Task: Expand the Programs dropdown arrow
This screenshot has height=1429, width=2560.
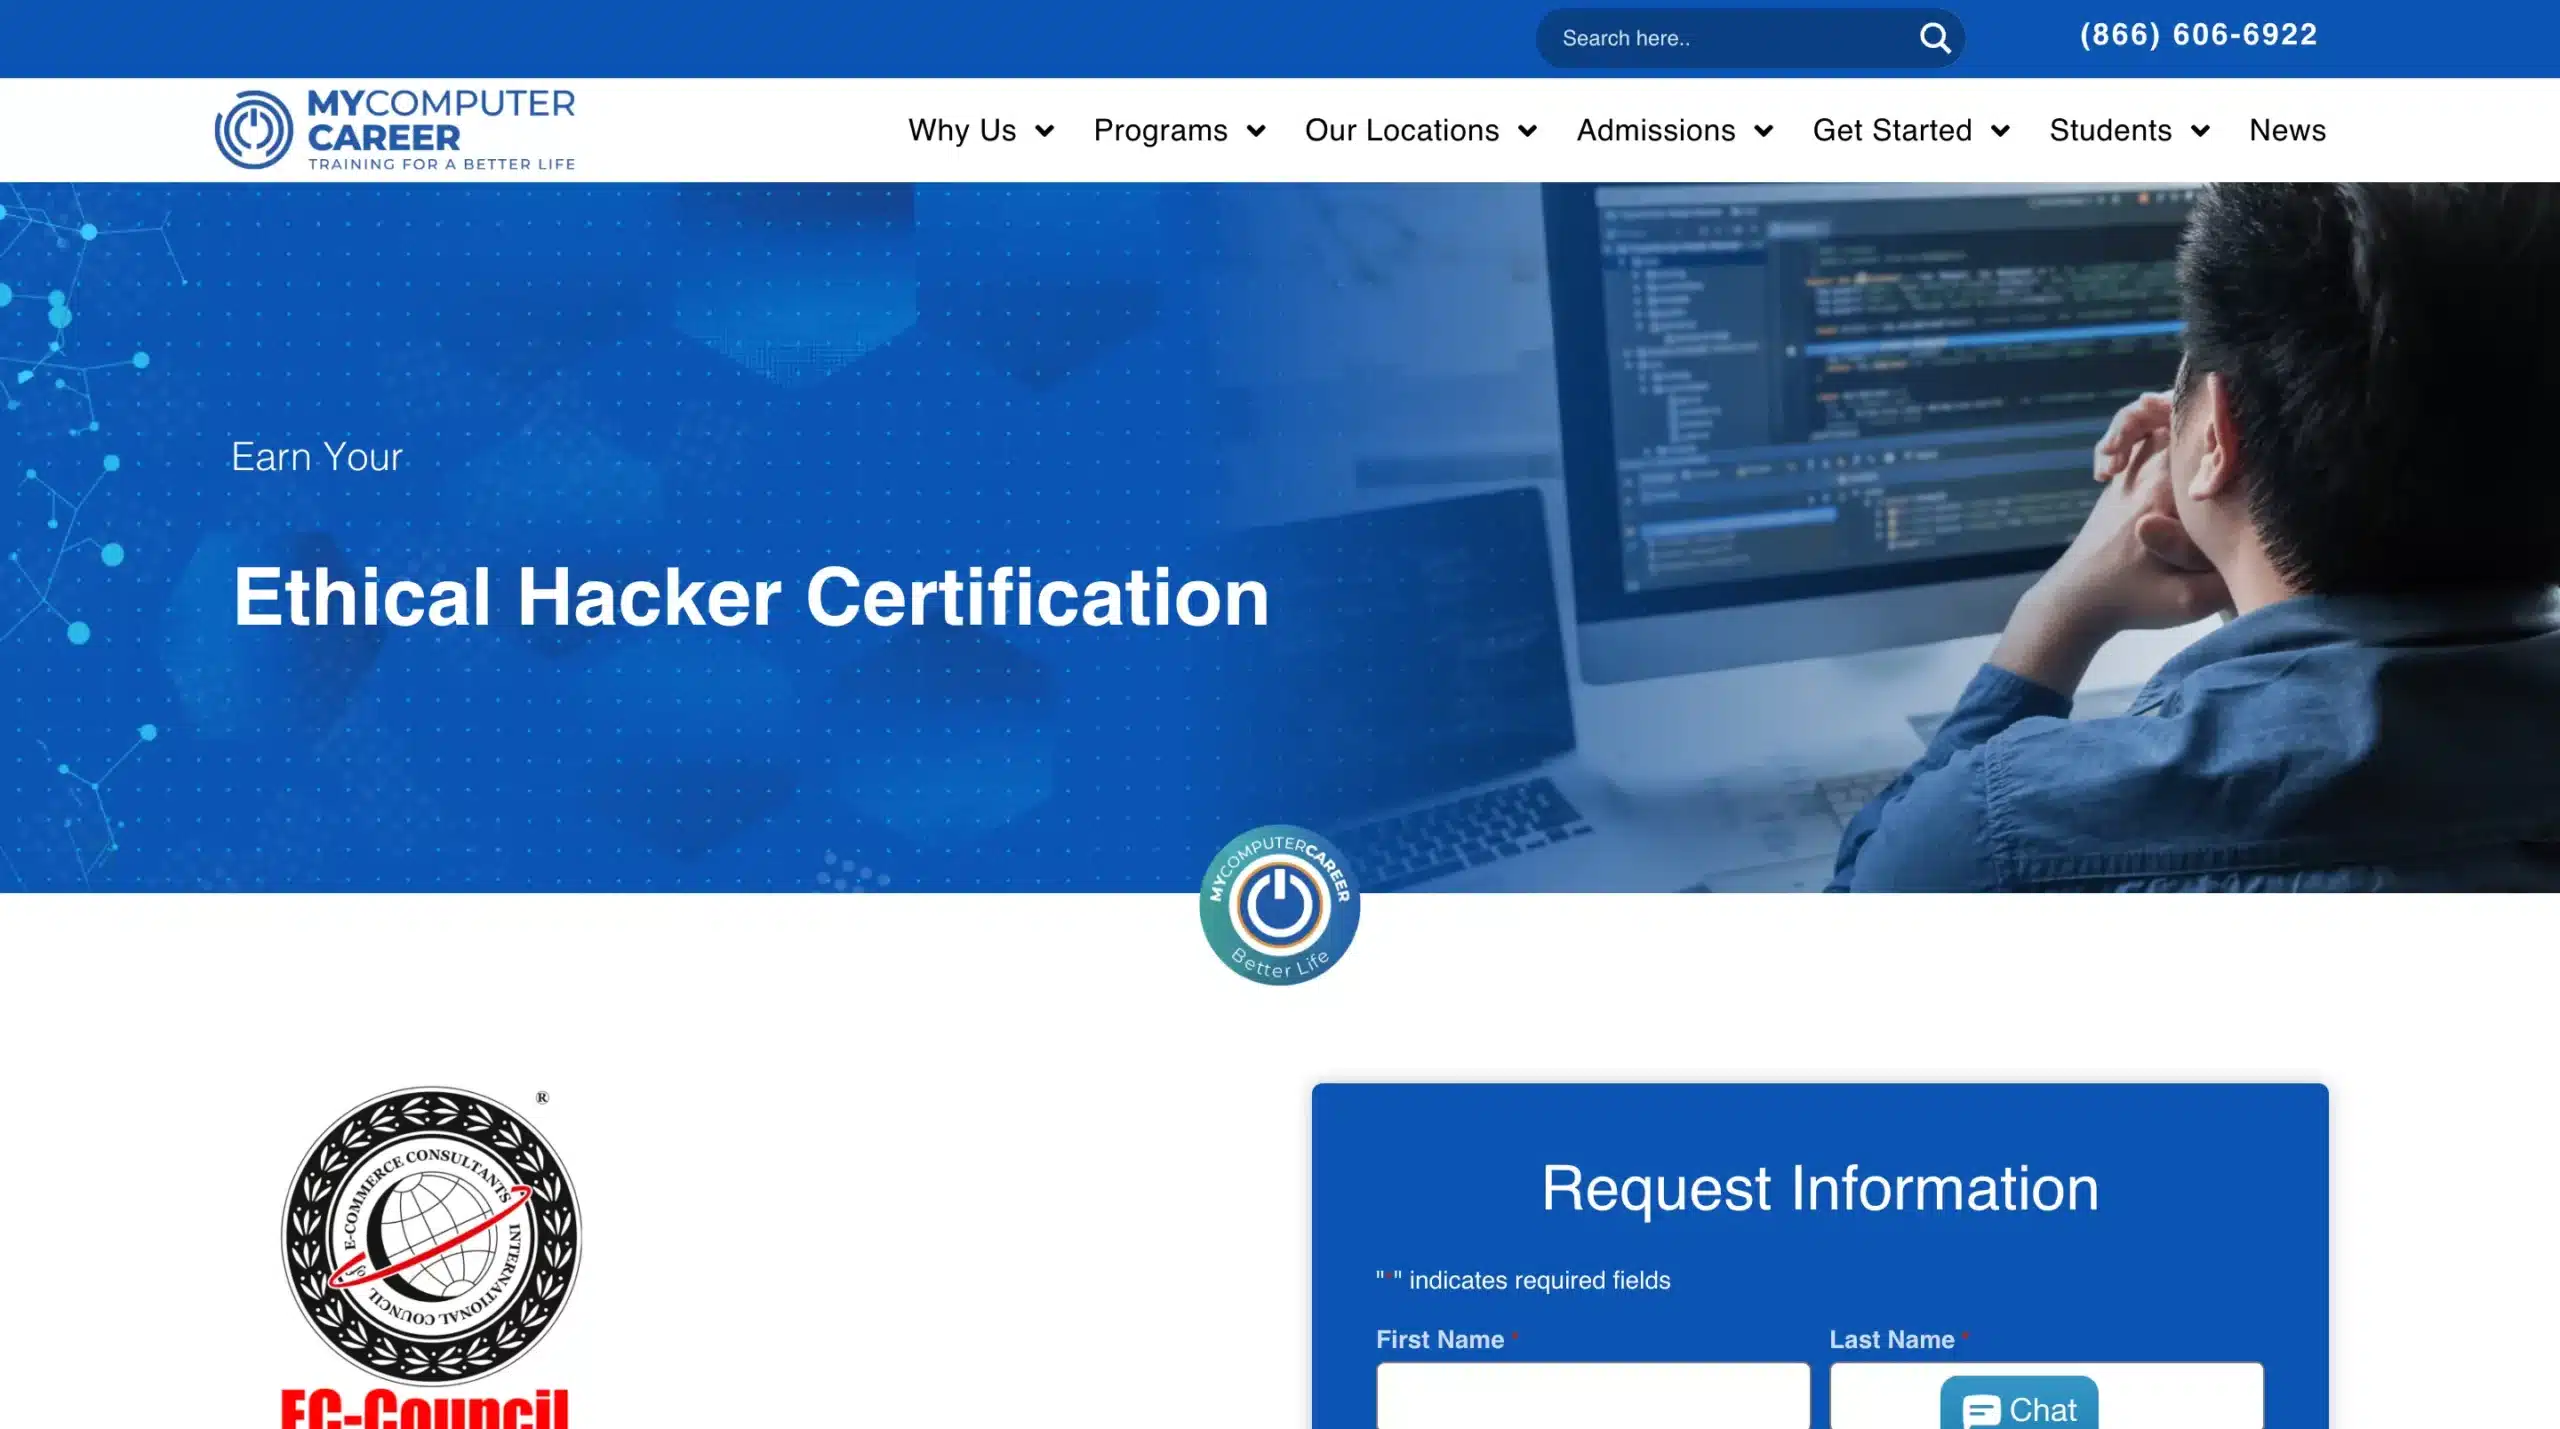Action: [x=1256, y=131]
